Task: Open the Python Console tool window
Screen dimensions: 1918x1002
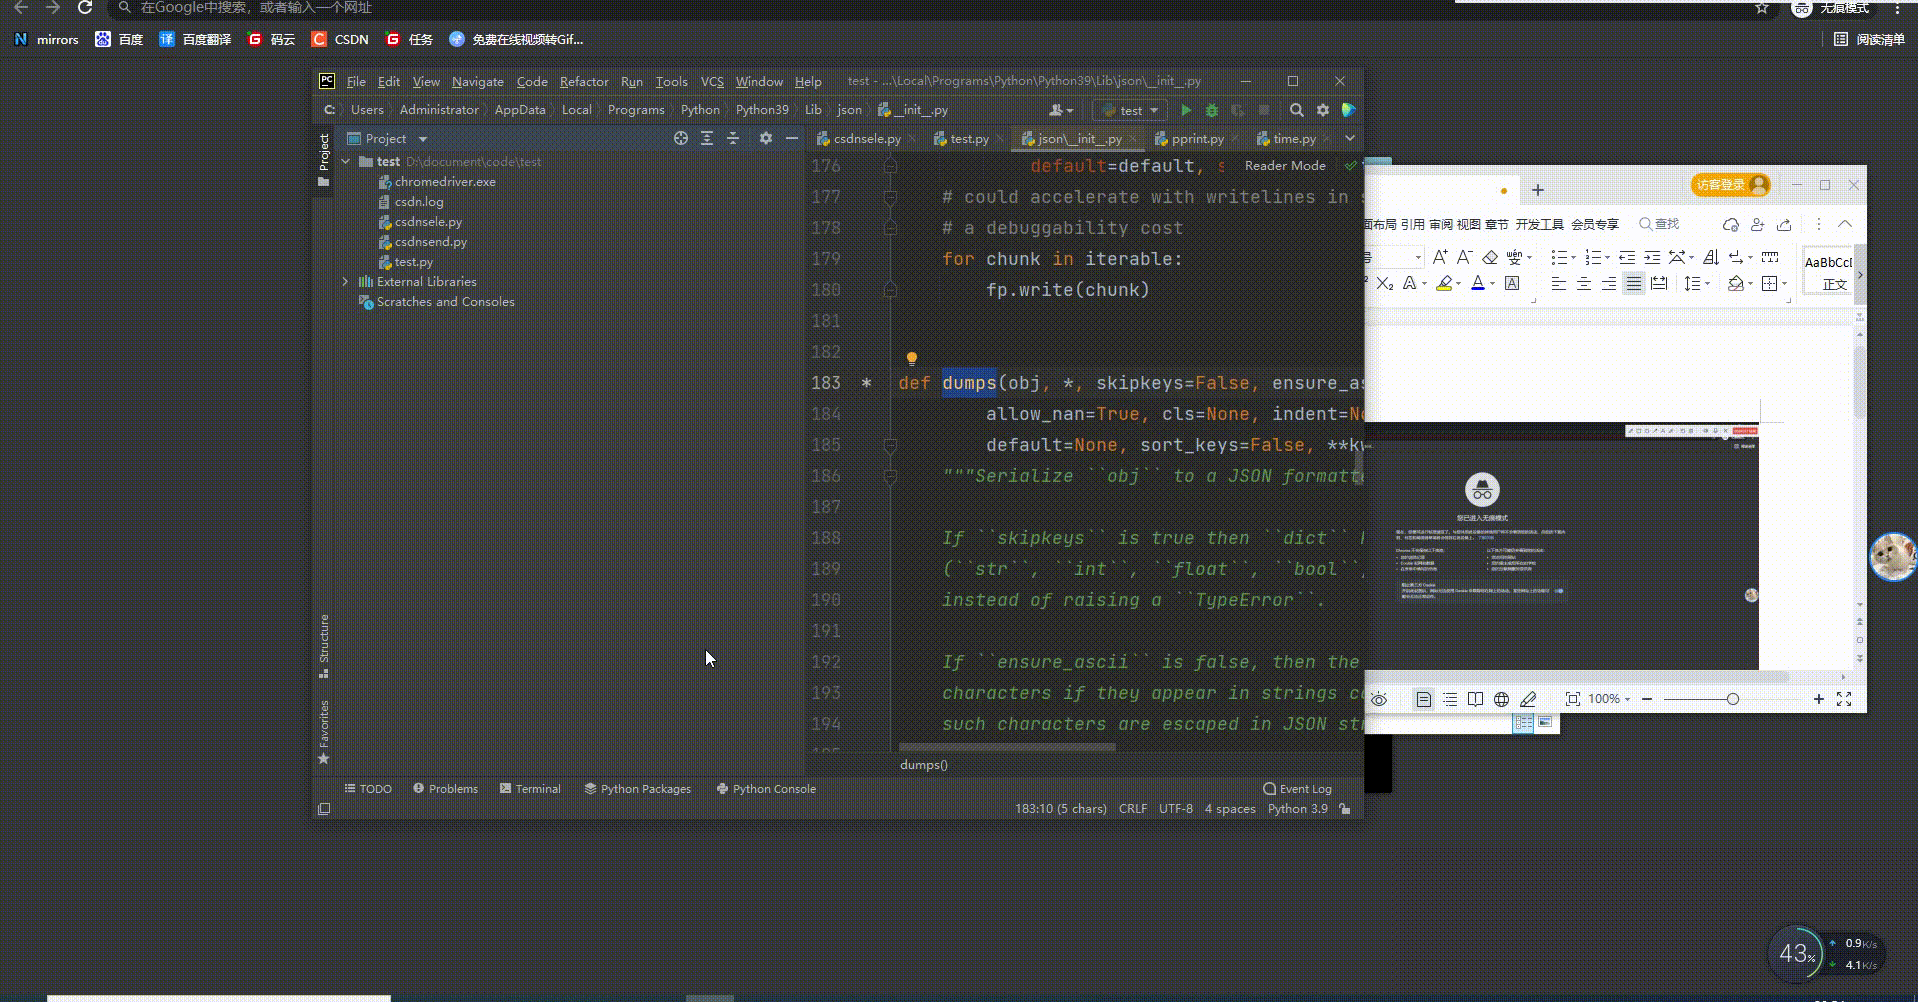Action: tap(766, 789)
